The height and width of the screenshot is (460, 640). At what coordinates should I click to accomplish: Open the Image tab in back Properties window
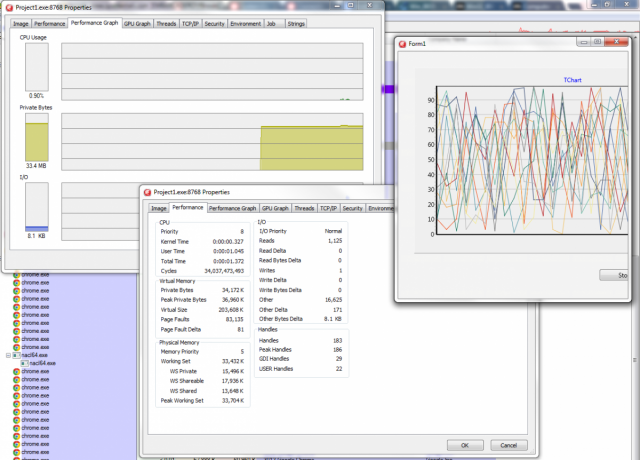tap(21, 24)
